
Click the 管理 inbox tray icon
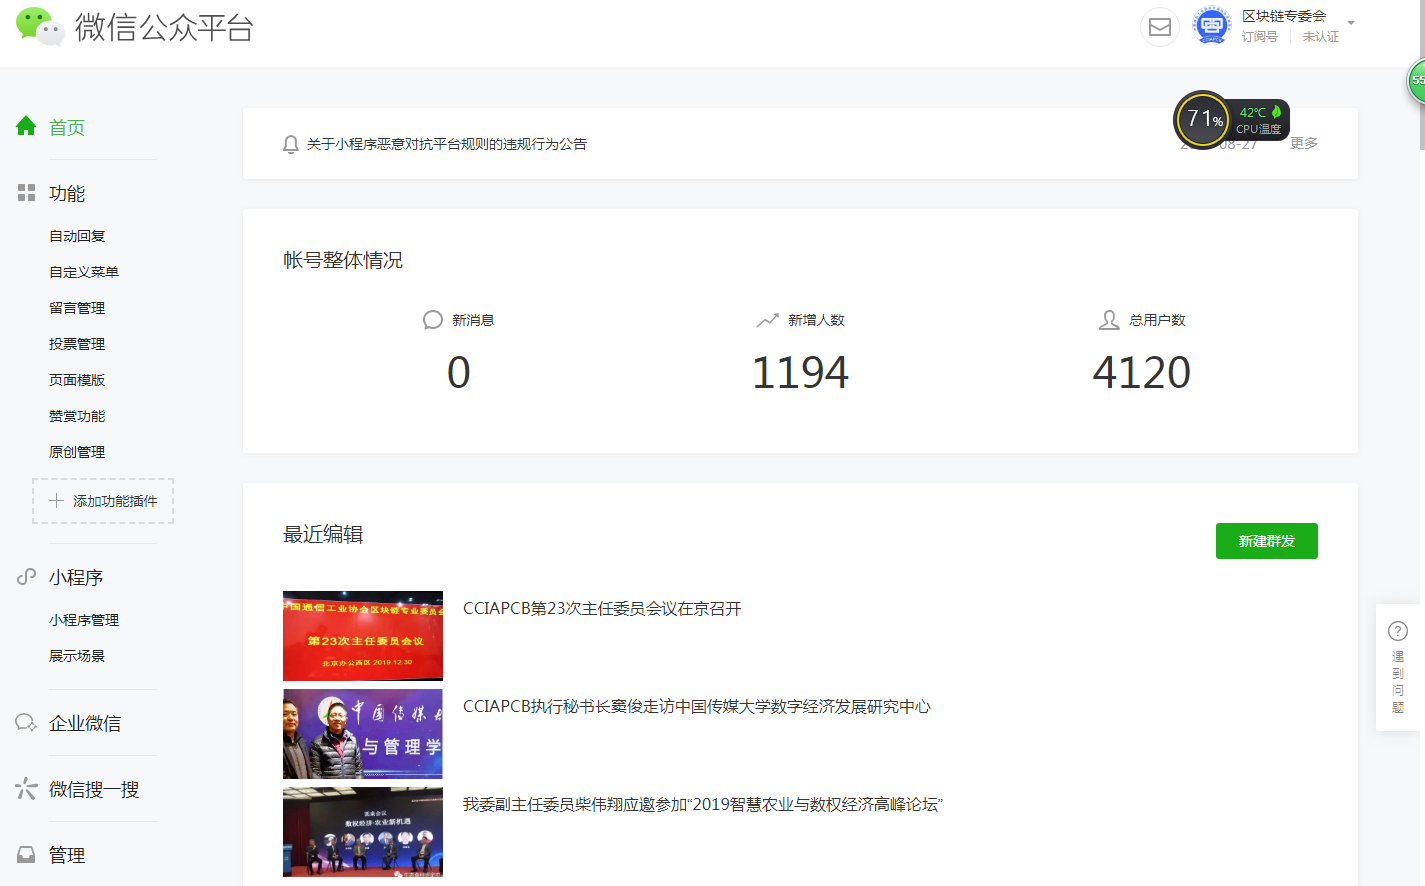click(26, 855)
